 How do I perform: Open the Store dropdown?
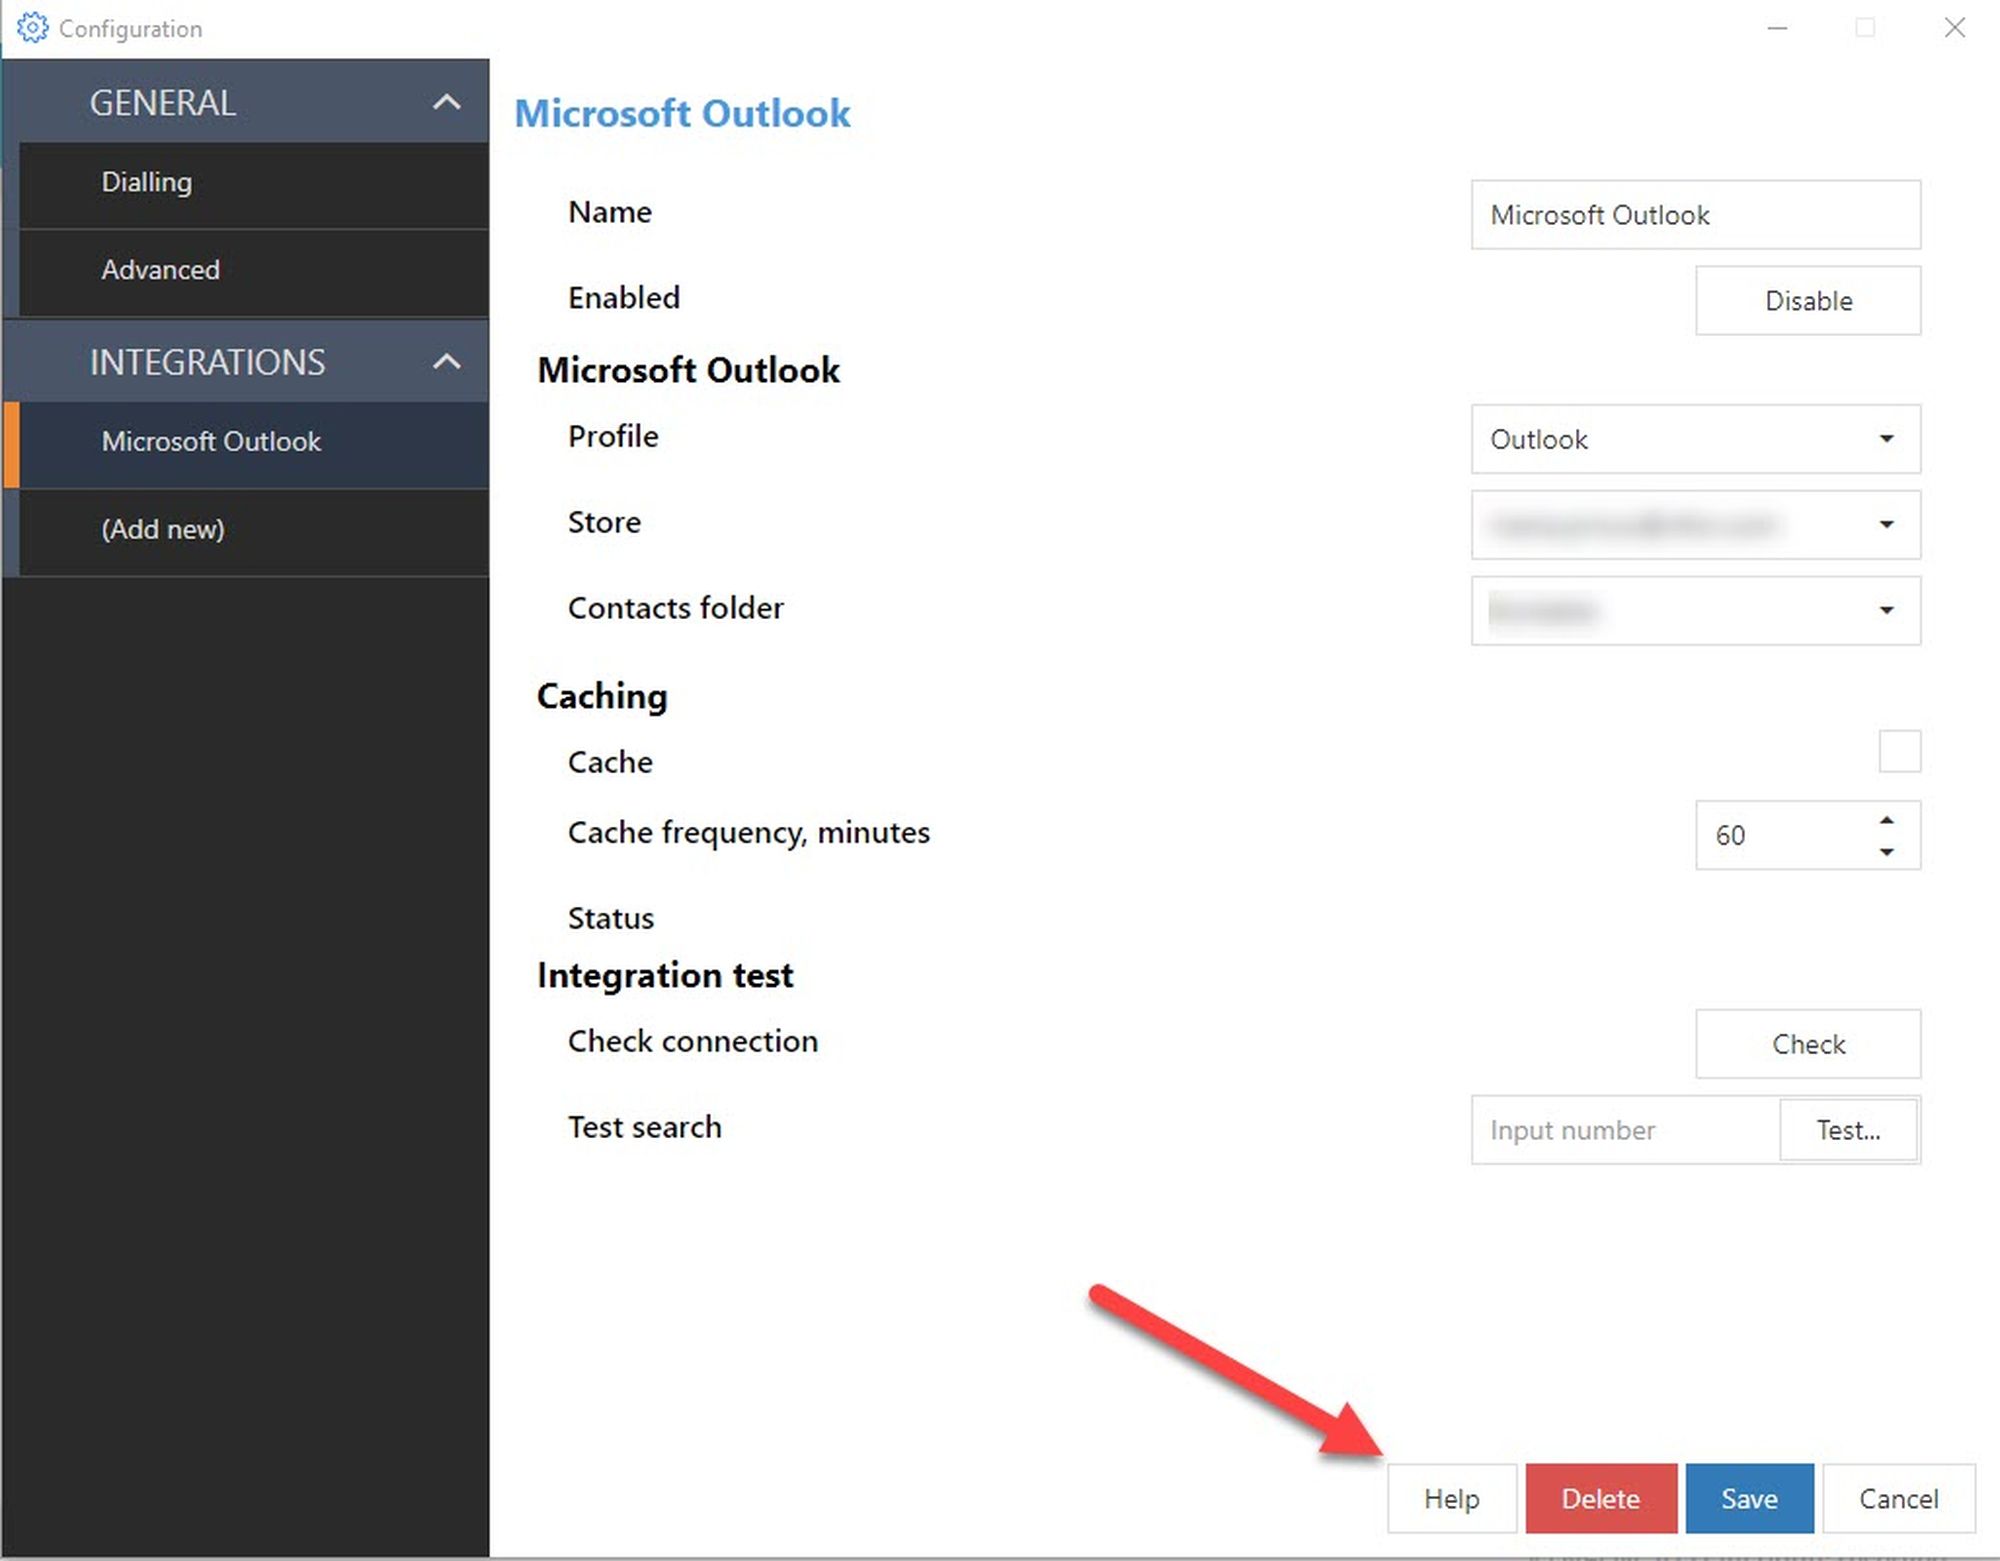[1694, 525]
